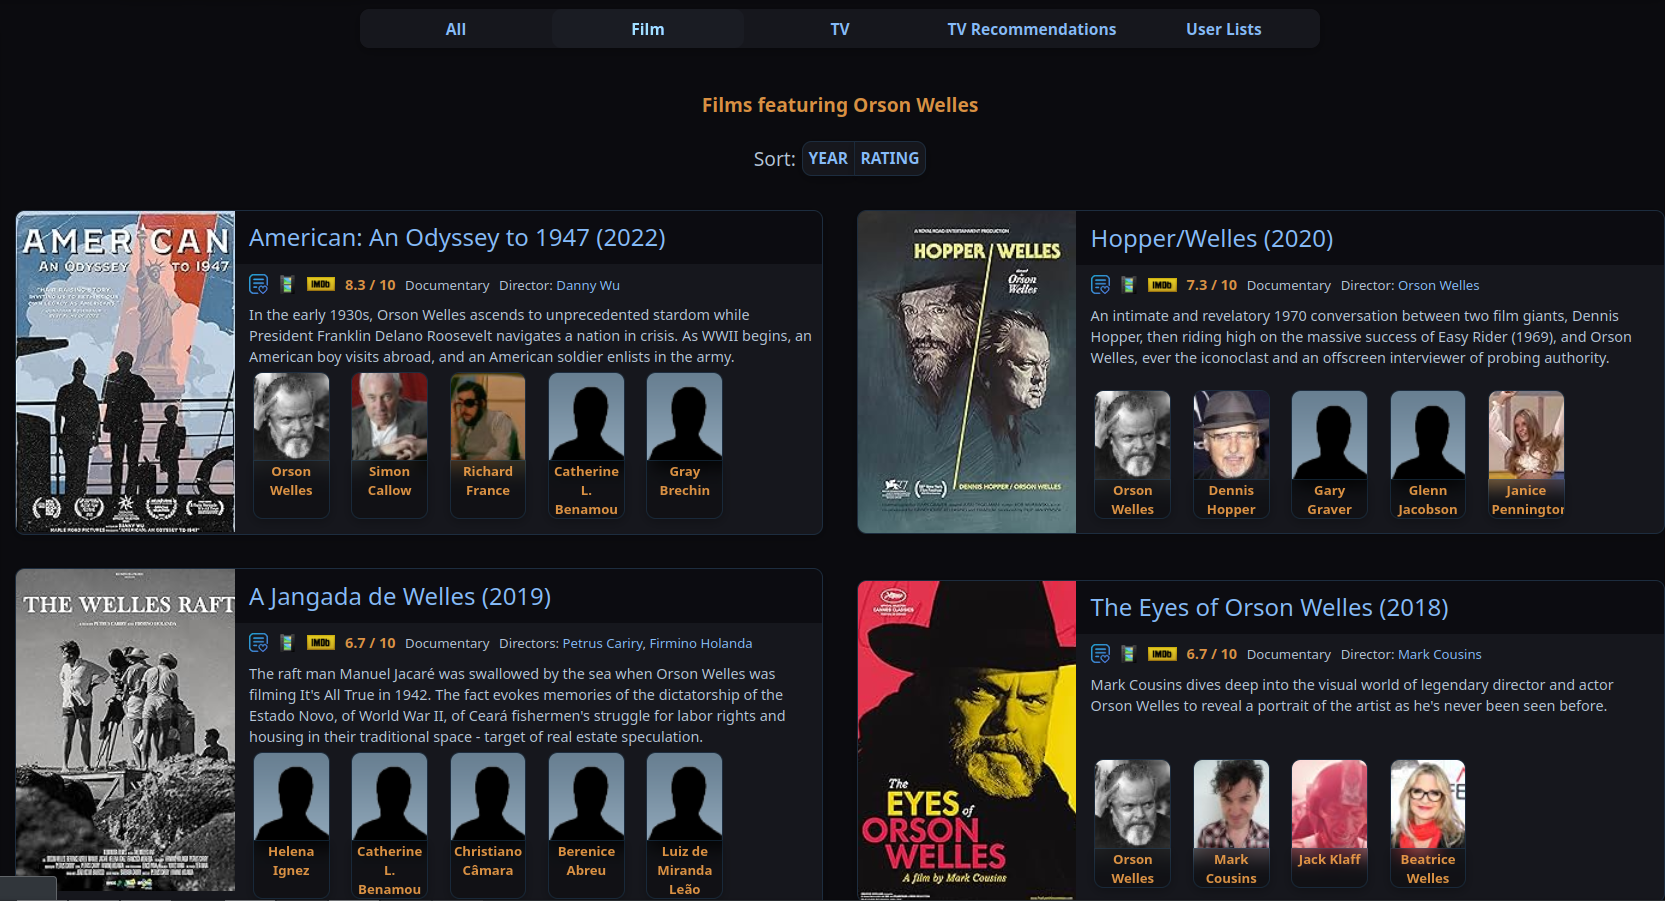
Task: Open director Petrus Cariry link
Action: [x=603, y=643]
